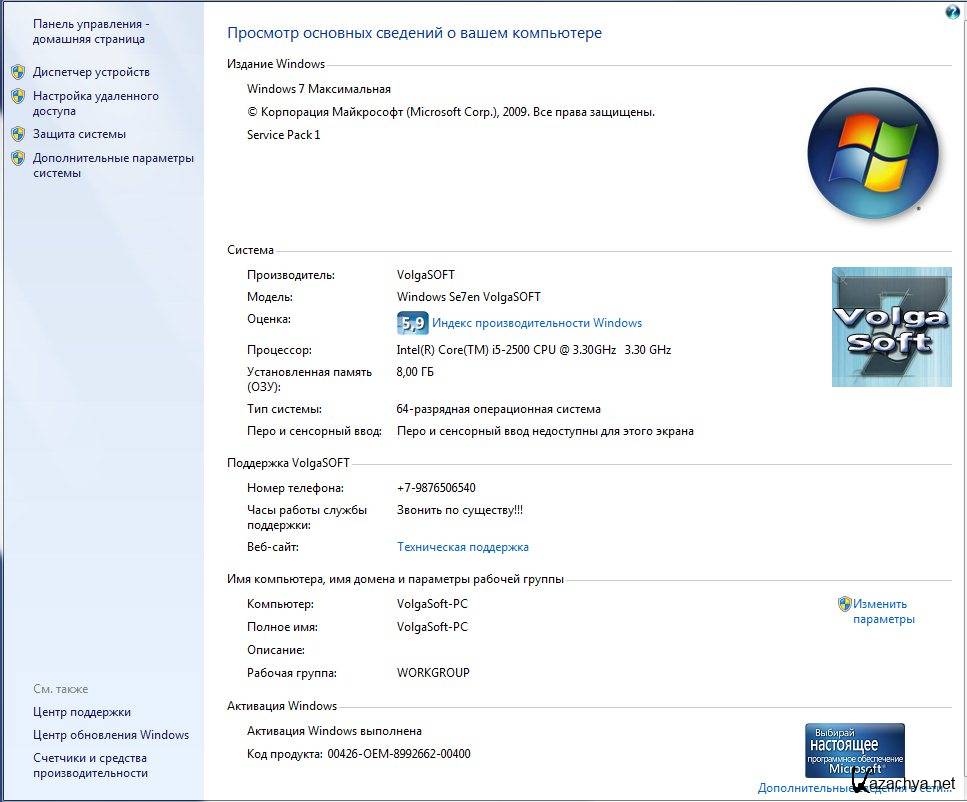Go to Центр поддержки

point(81,712)
